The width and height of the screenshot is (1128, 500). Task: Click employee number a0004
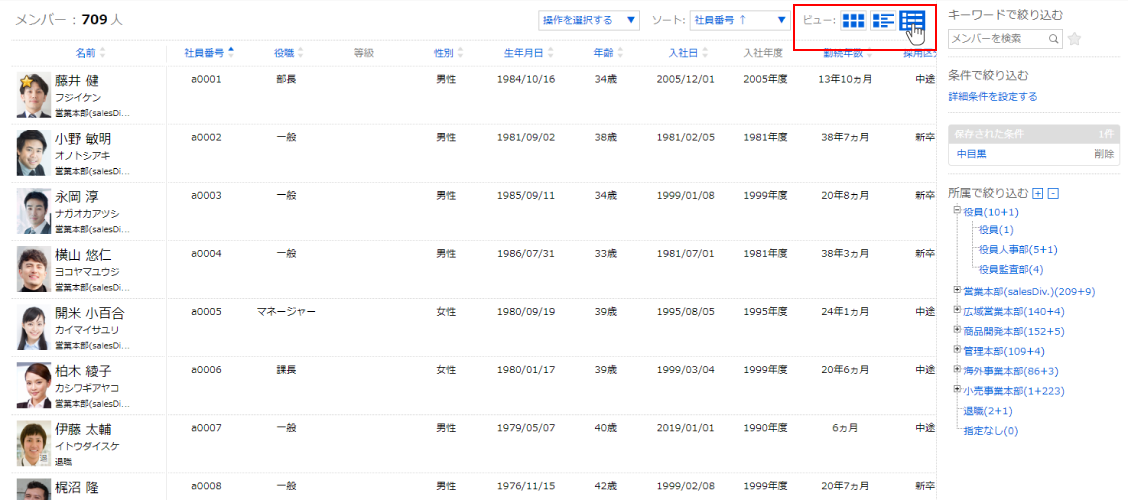tap(206, 254)
